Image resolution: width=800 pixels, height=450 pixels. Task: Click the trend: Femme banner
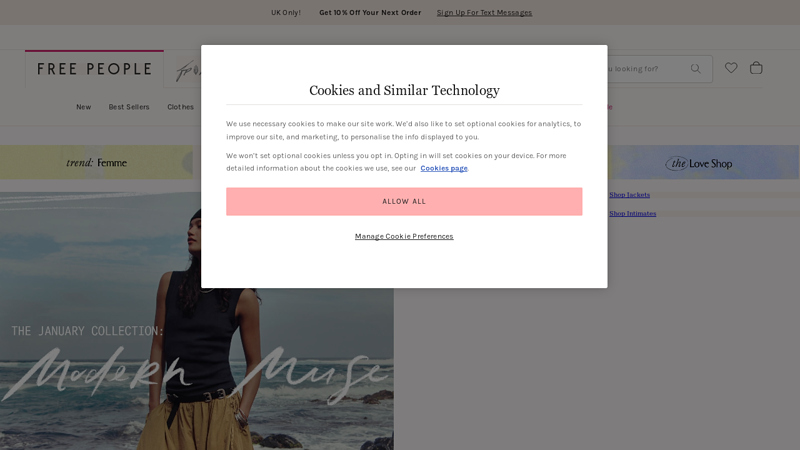[96, 162]
